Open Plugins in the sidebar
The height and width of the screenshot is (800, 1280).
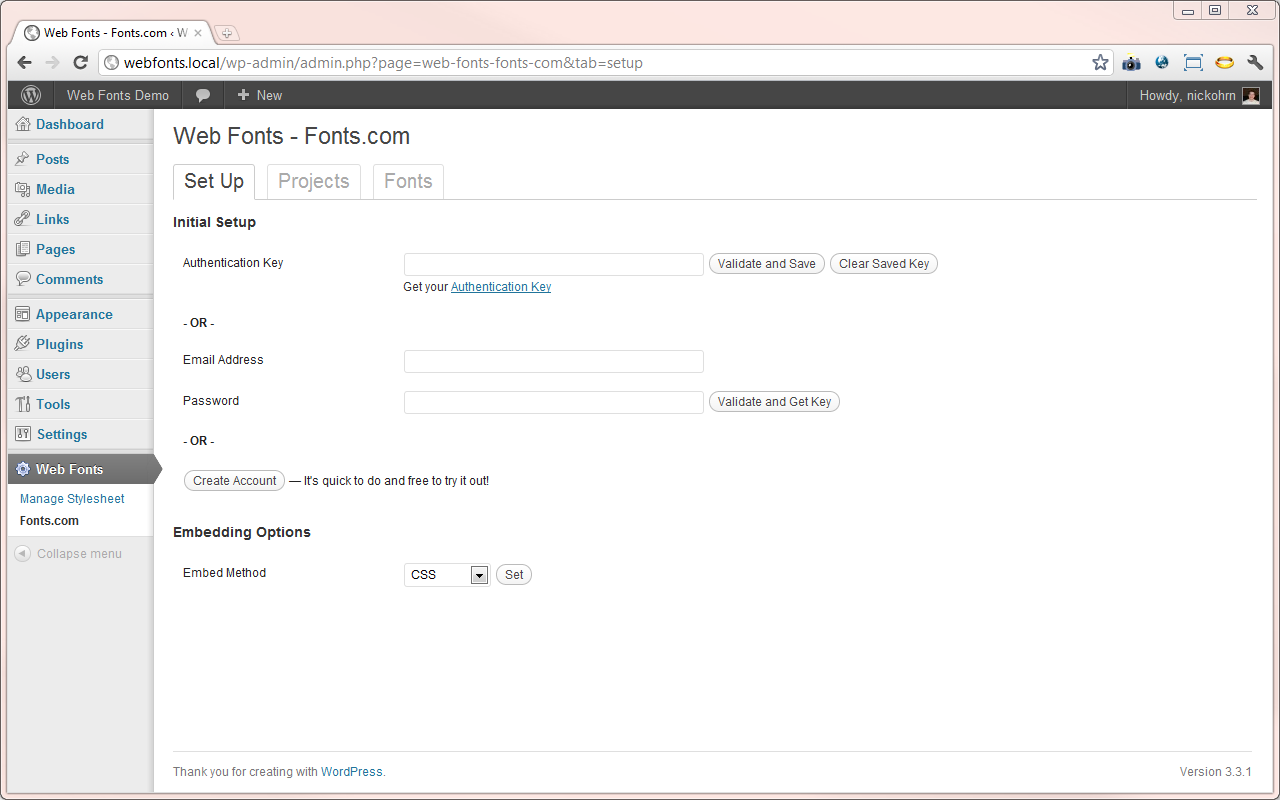[x=60, y=344]
